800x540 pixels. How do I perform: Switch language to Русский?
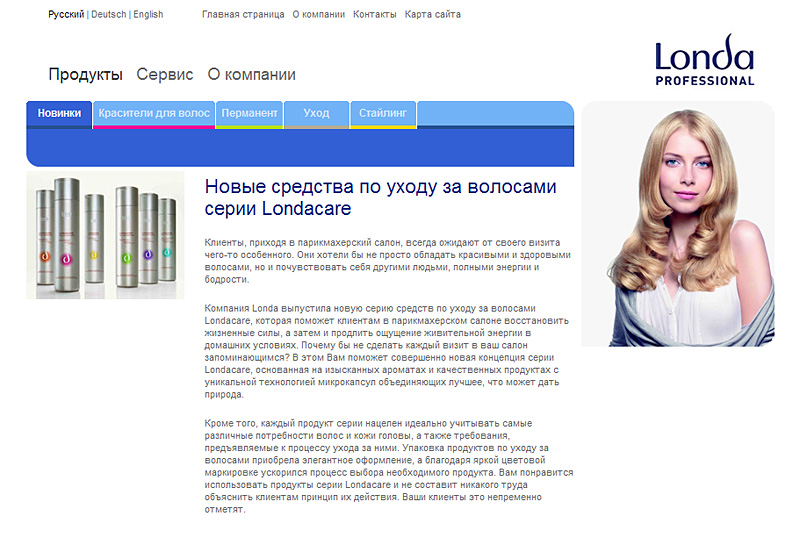pyautogui.click(x=66, y=14)
